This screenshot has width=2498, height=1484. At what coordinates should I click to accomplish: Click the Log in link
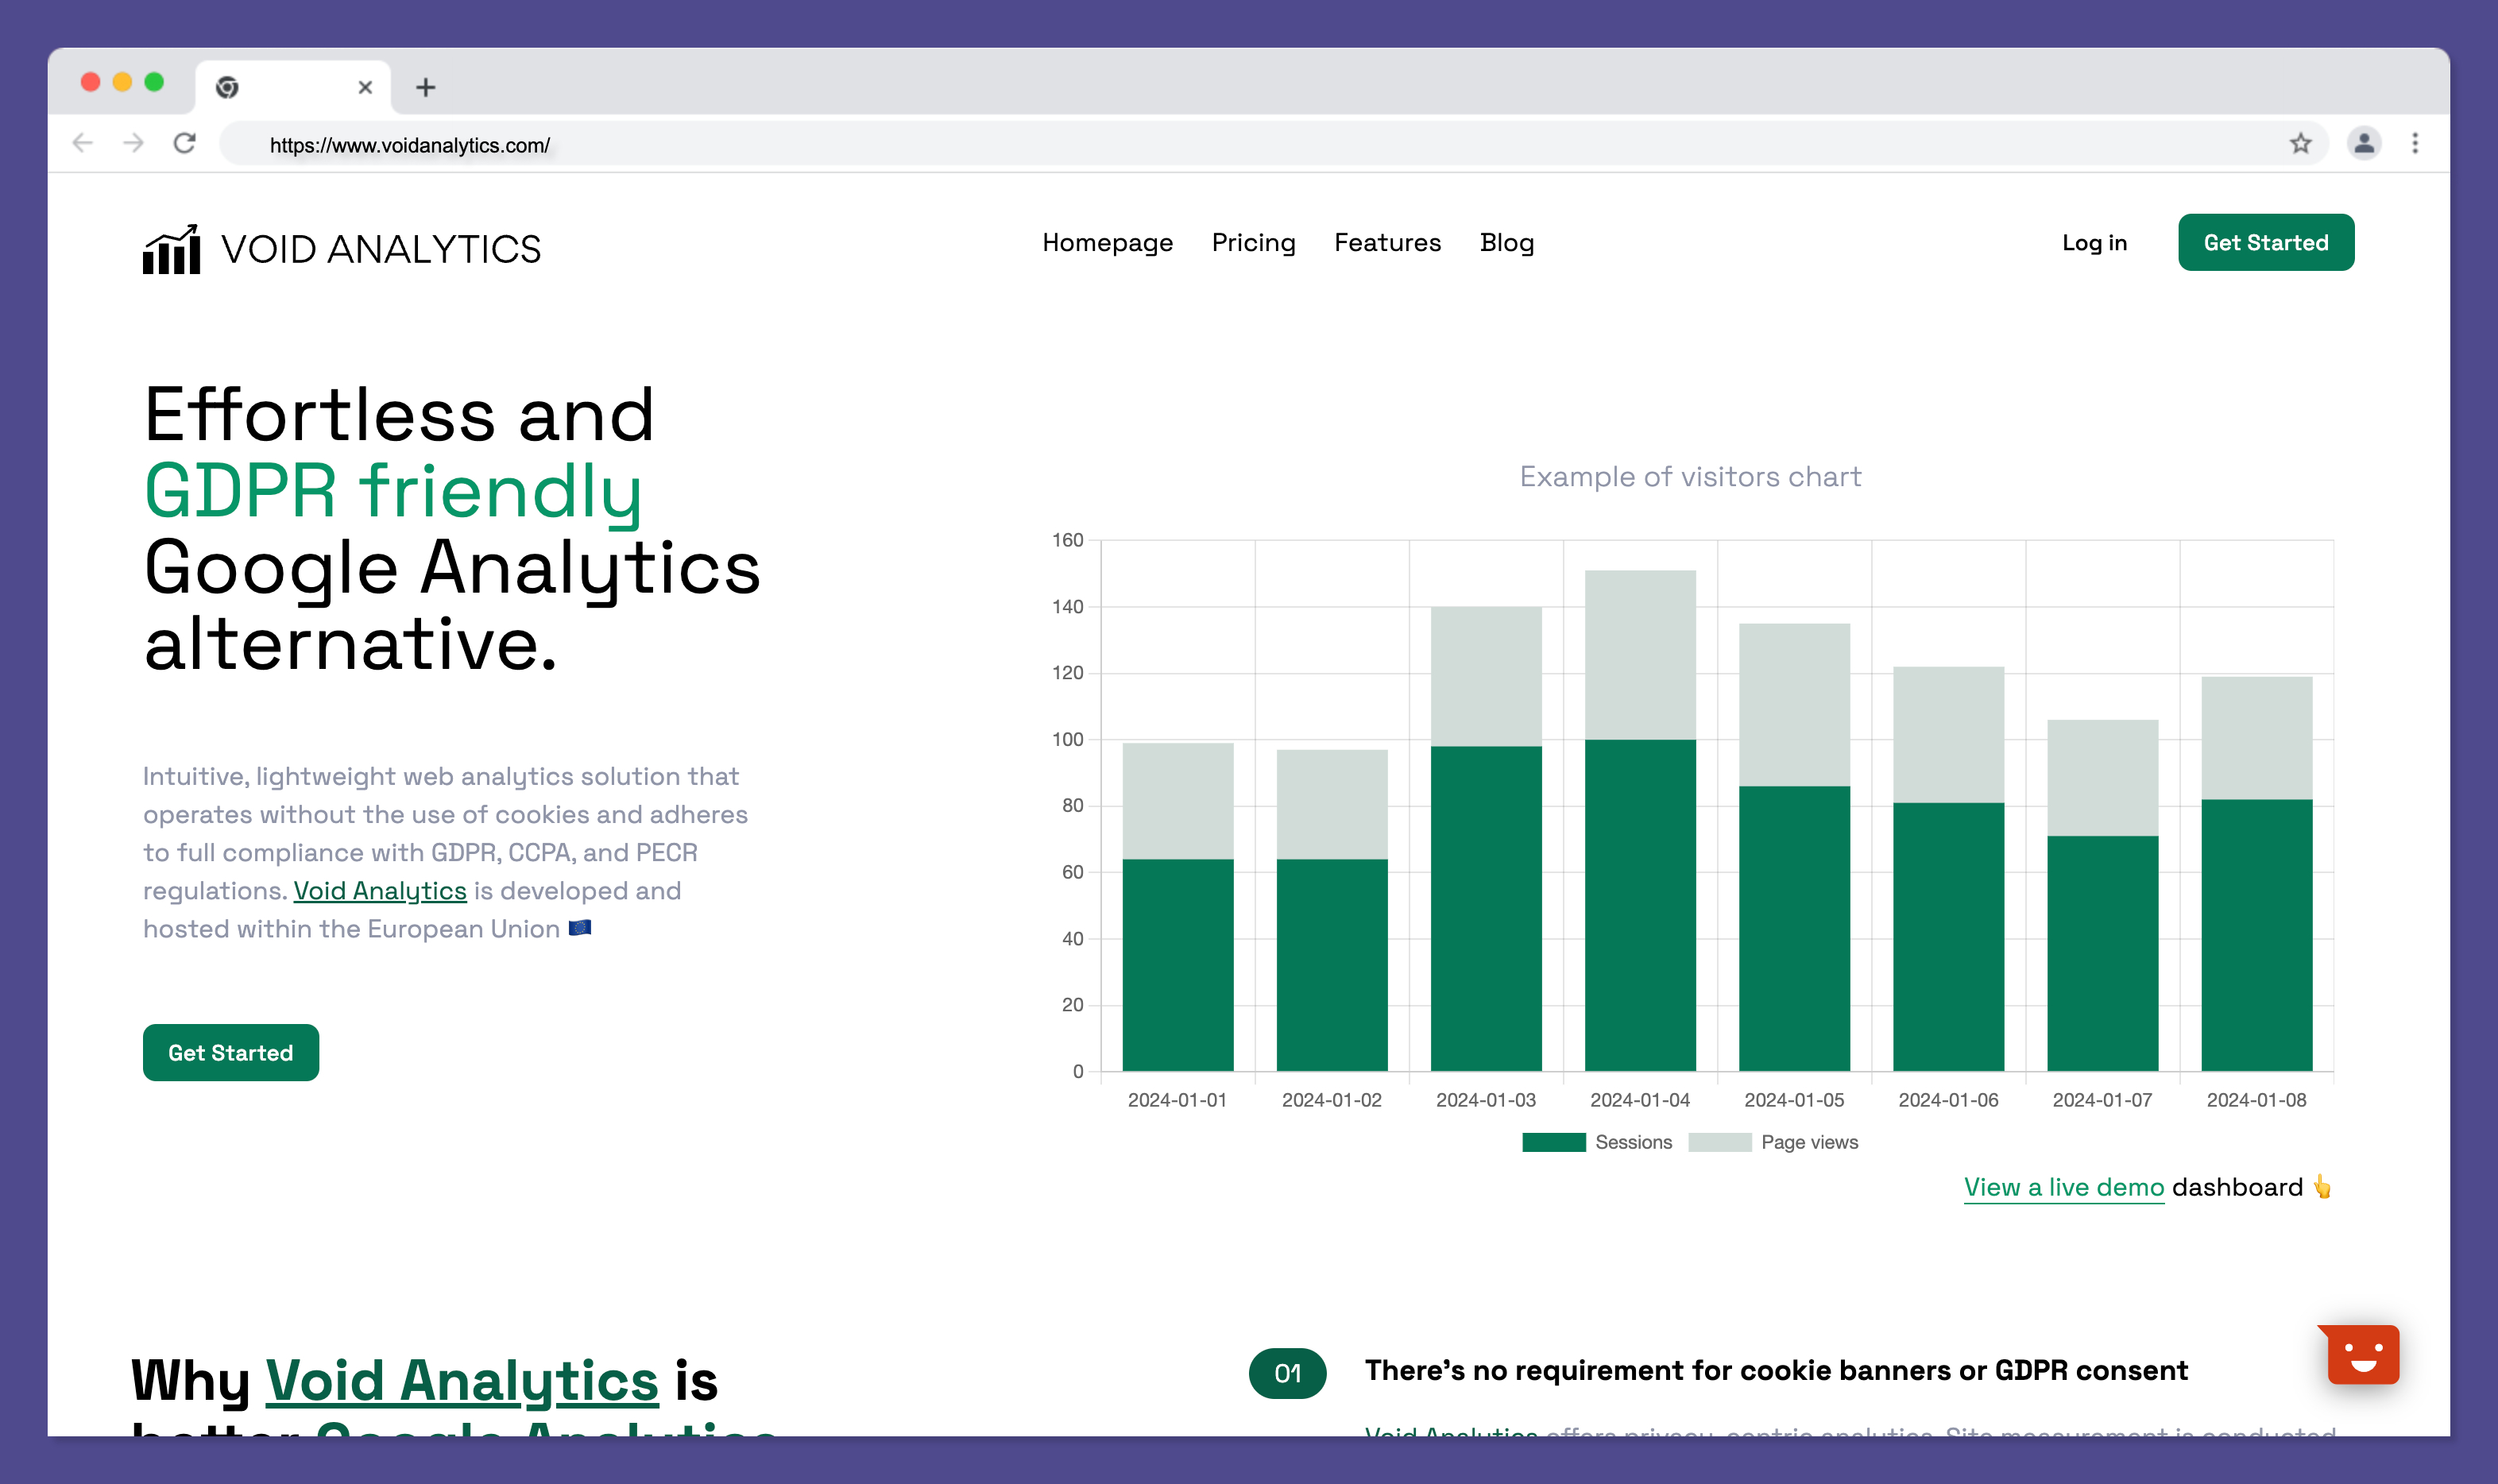click(2094, 243)
